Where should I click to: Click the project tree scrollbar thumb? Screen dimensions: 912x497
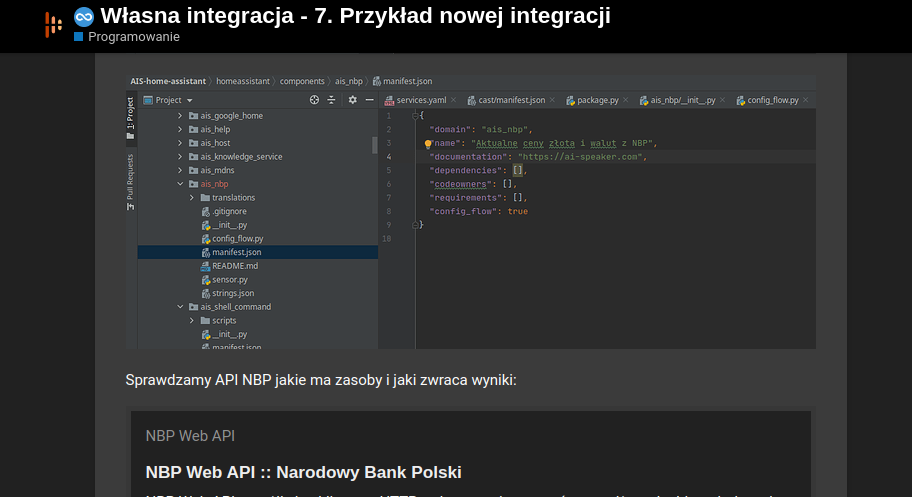pyautogui.click(x=375, y=145)
